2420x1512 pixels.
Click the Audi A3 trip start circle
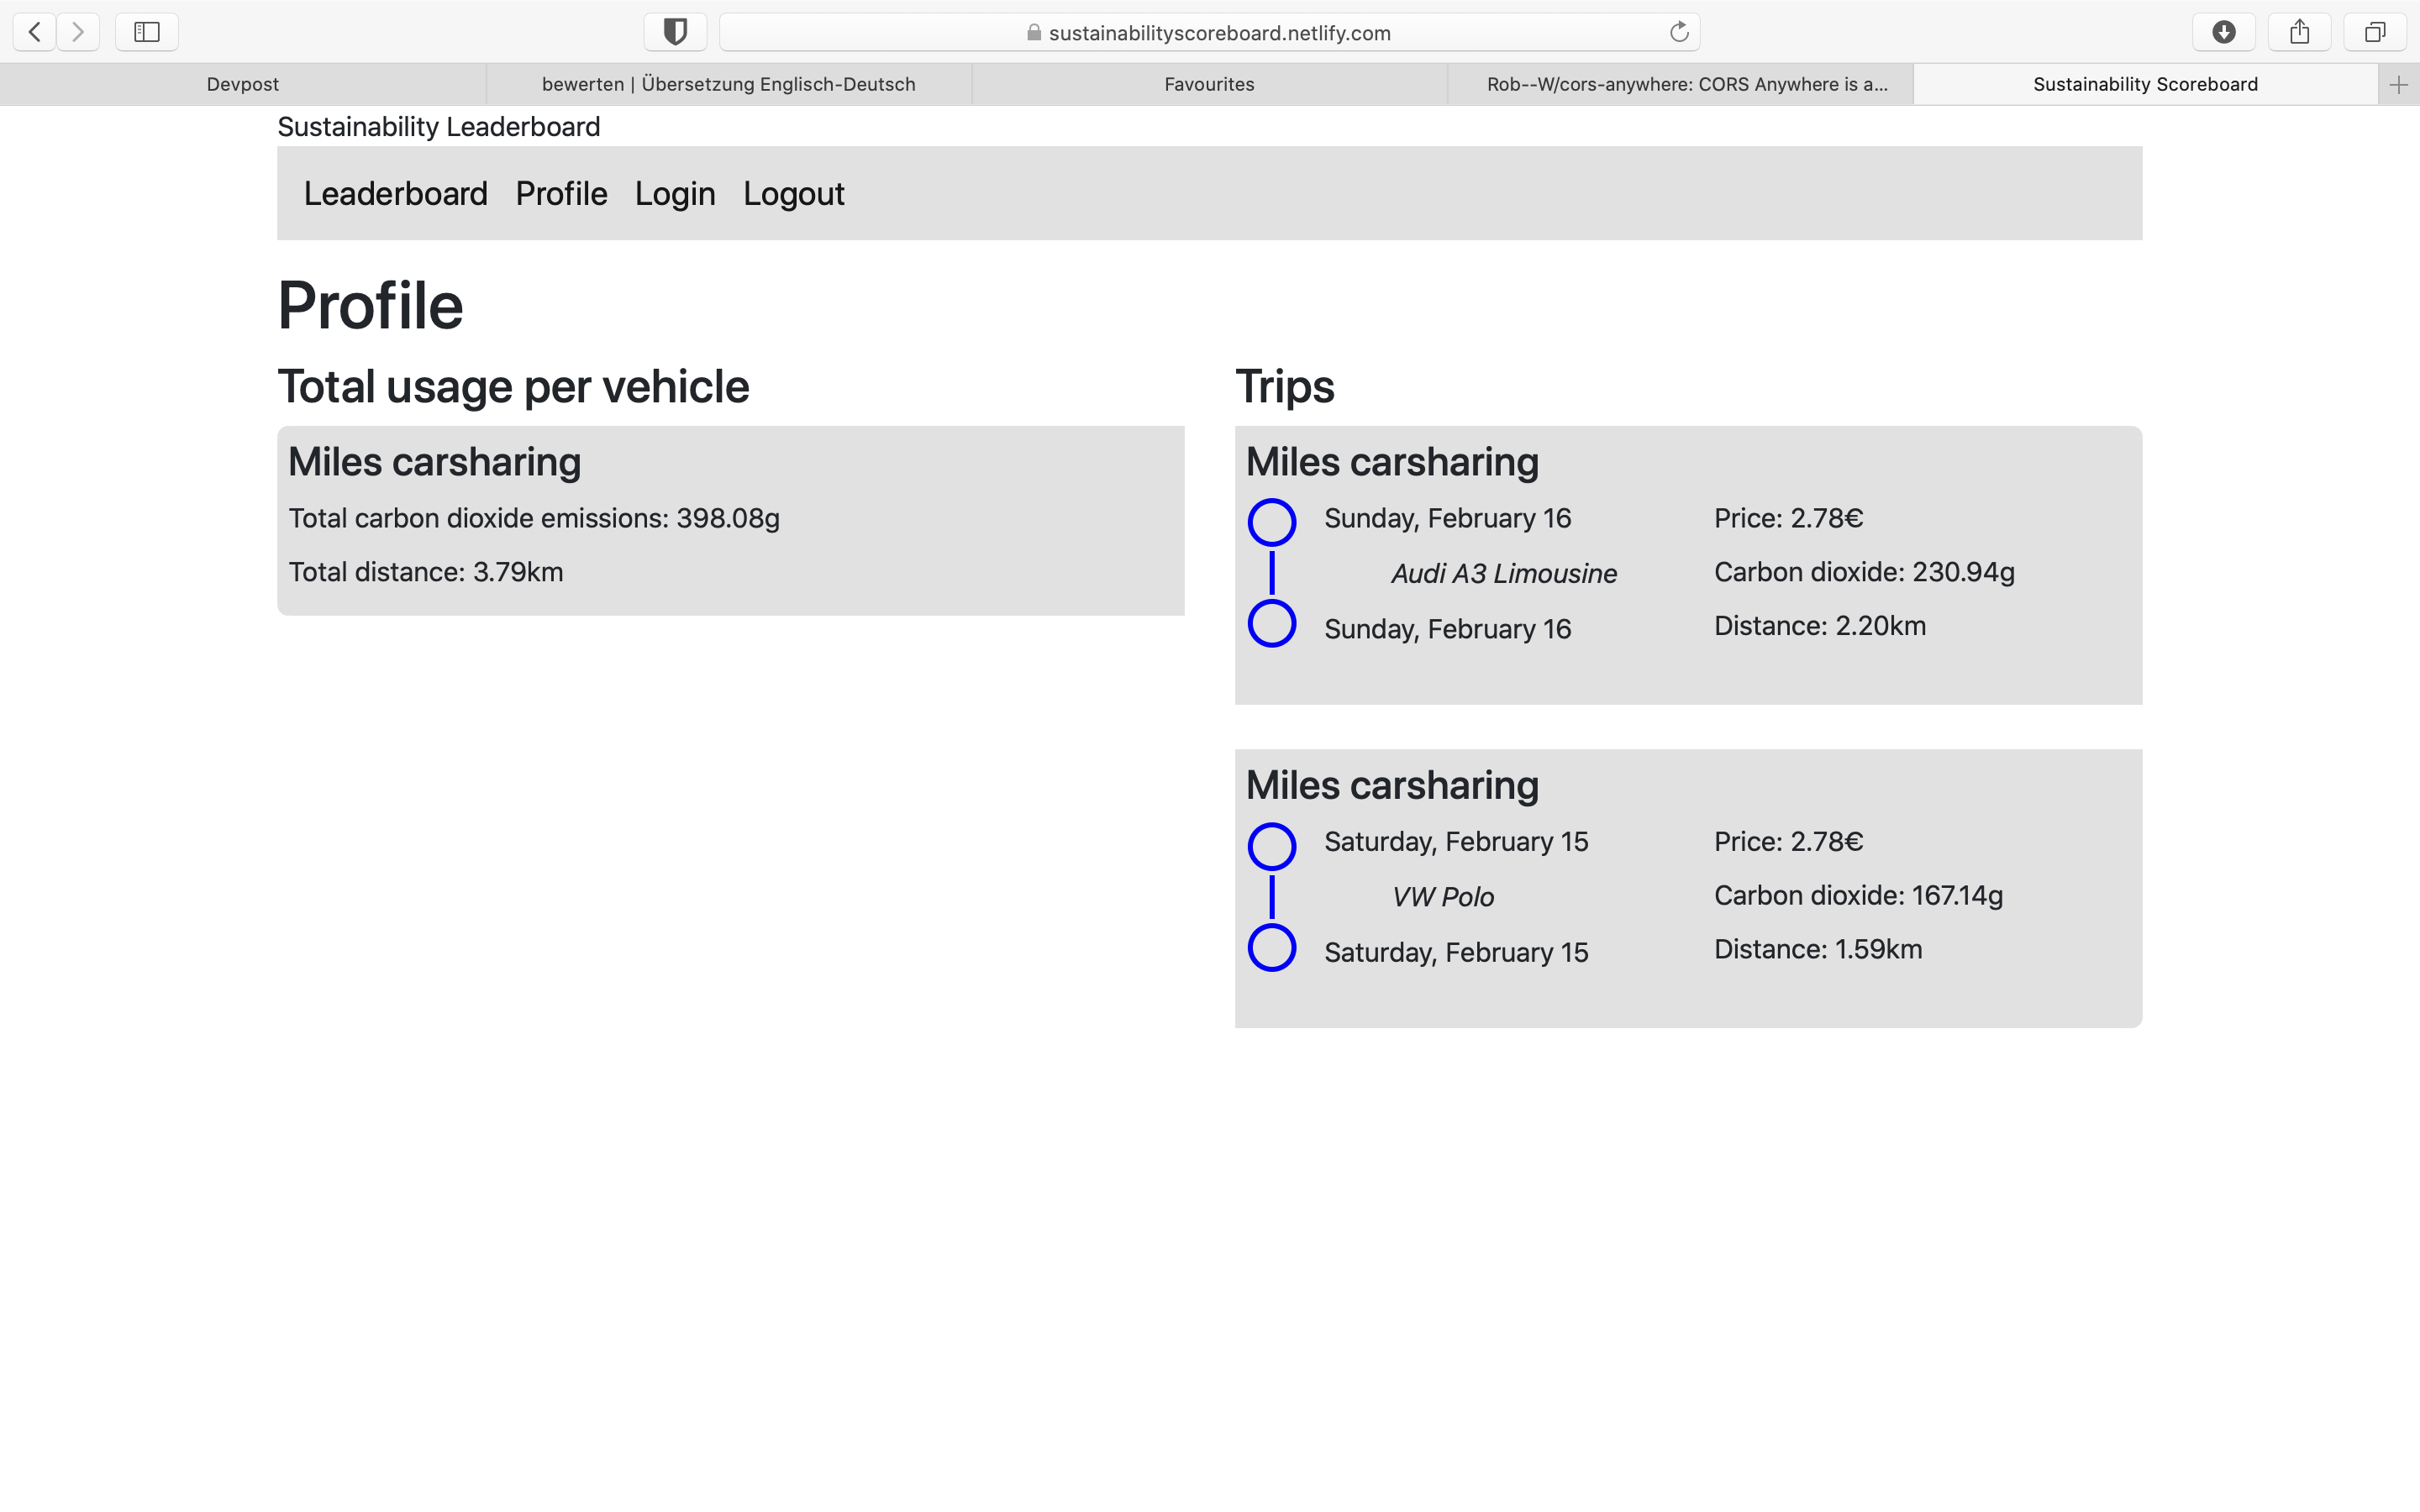coord(1271,522)
